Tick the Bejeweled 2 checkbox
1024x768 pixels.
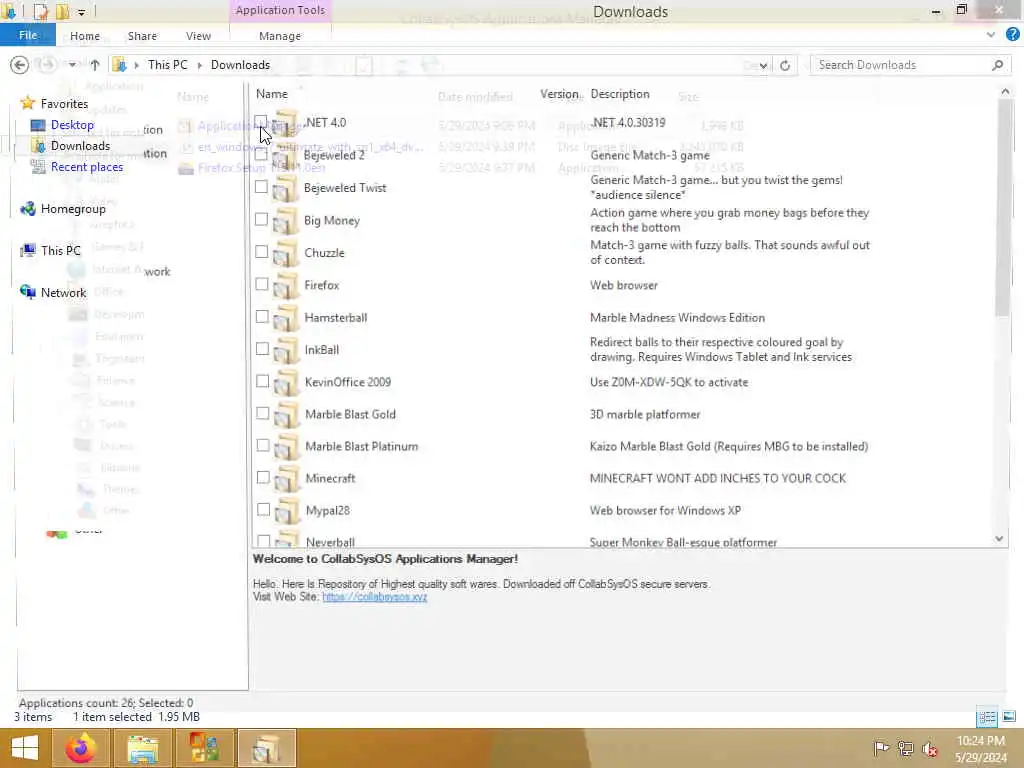261,155
